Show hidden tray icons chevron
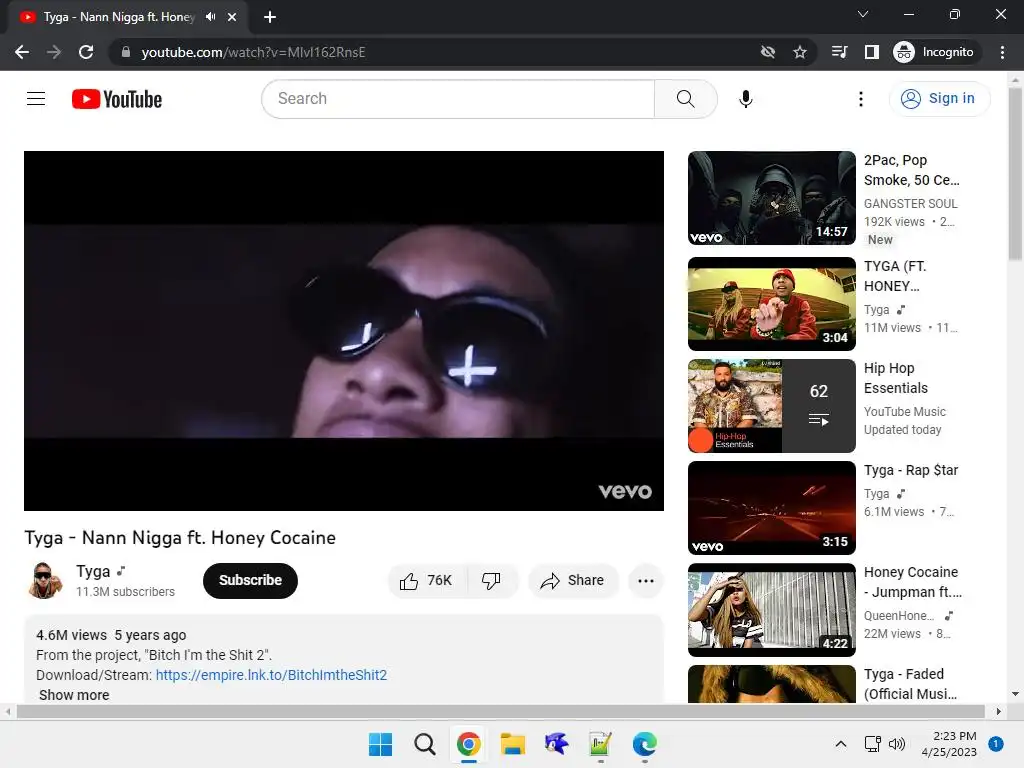This screenshot has width=1024, height=768. (841, 744)
